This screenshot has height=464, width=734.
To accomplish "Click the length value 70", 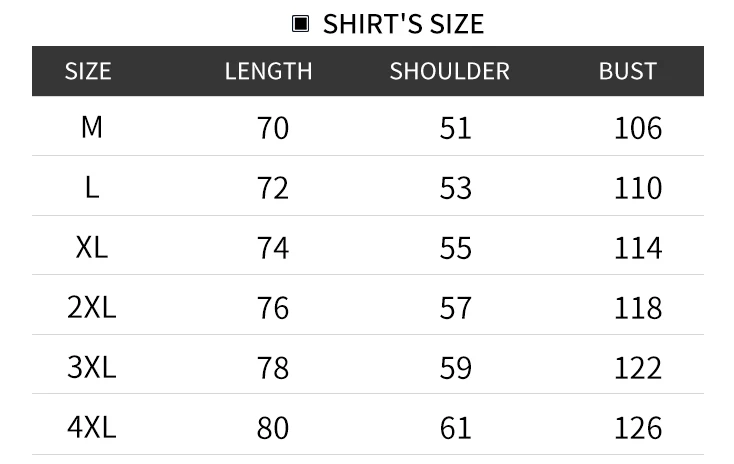I will click(x=273, y=128).
